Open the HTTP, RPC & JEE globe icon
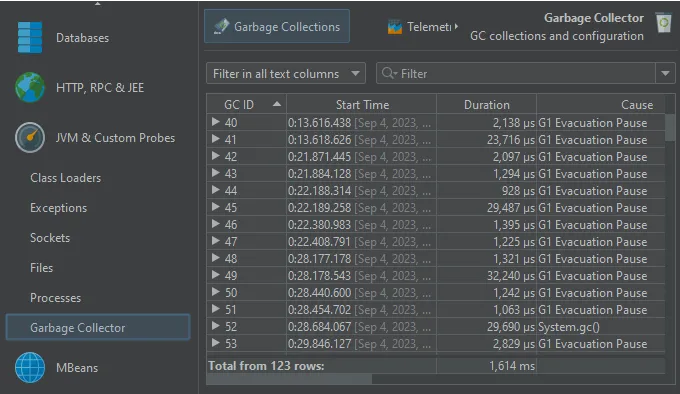 coord(30,87)
